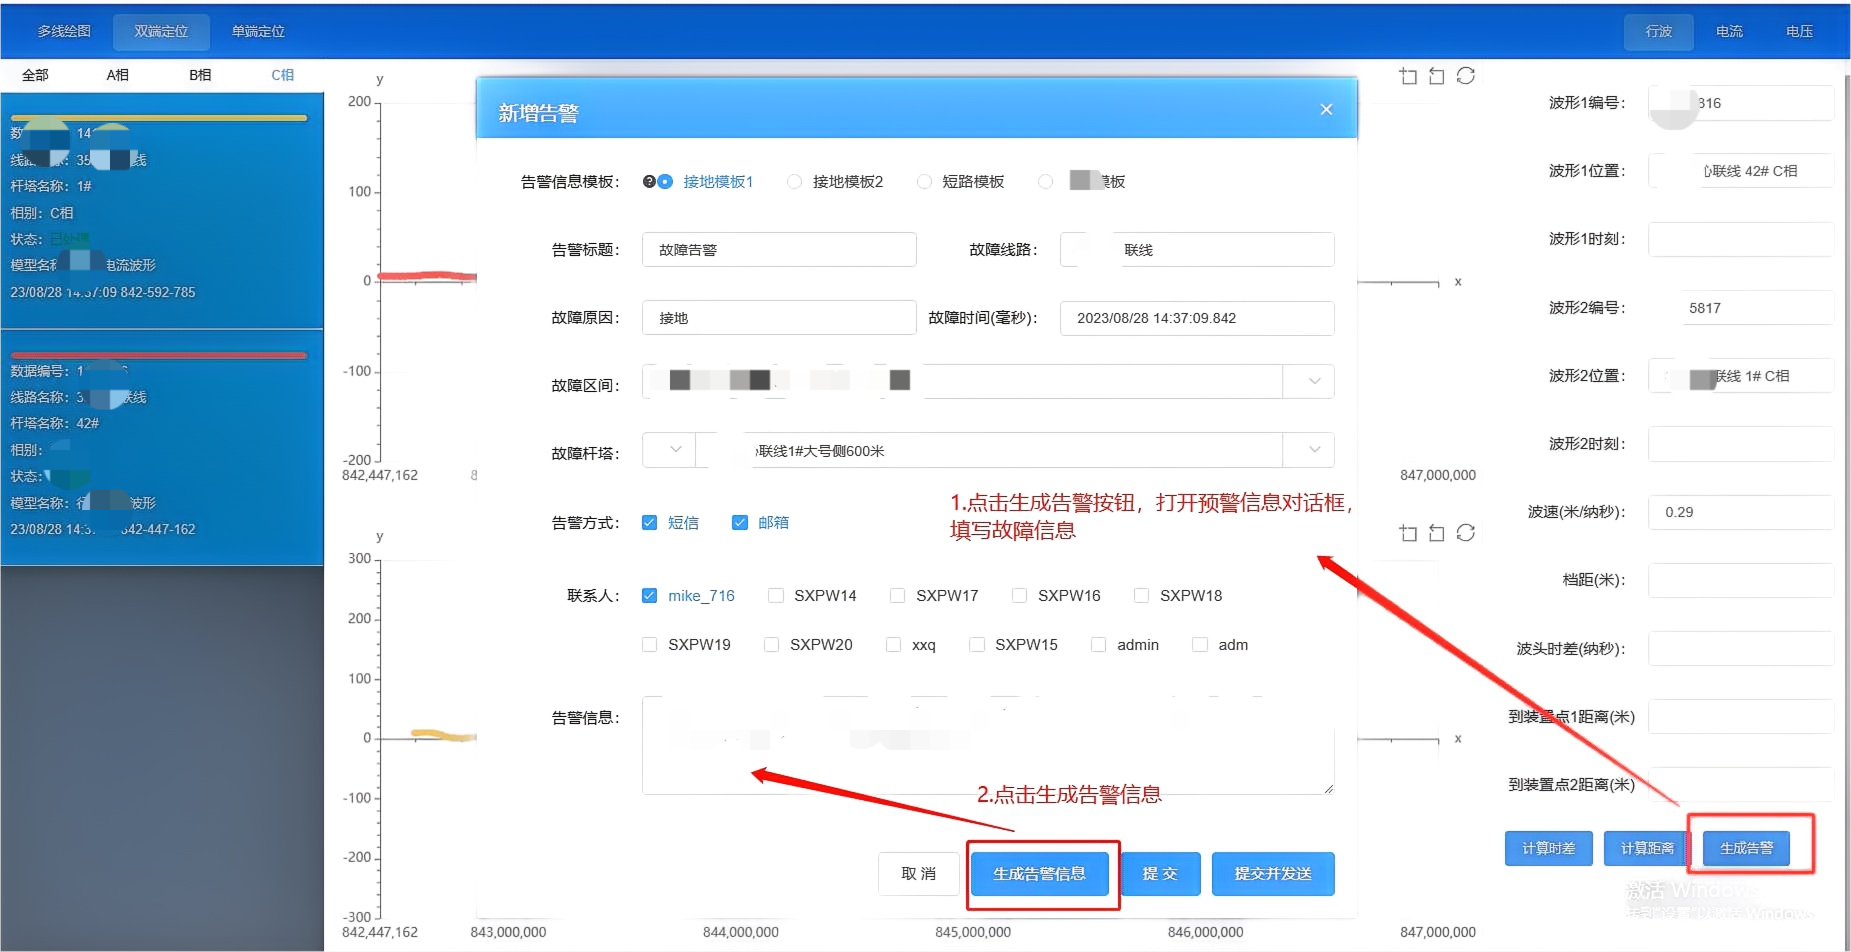1851x952 pixels.
Task: Click restore icon on lower chart
Action: pos(1466,533)
